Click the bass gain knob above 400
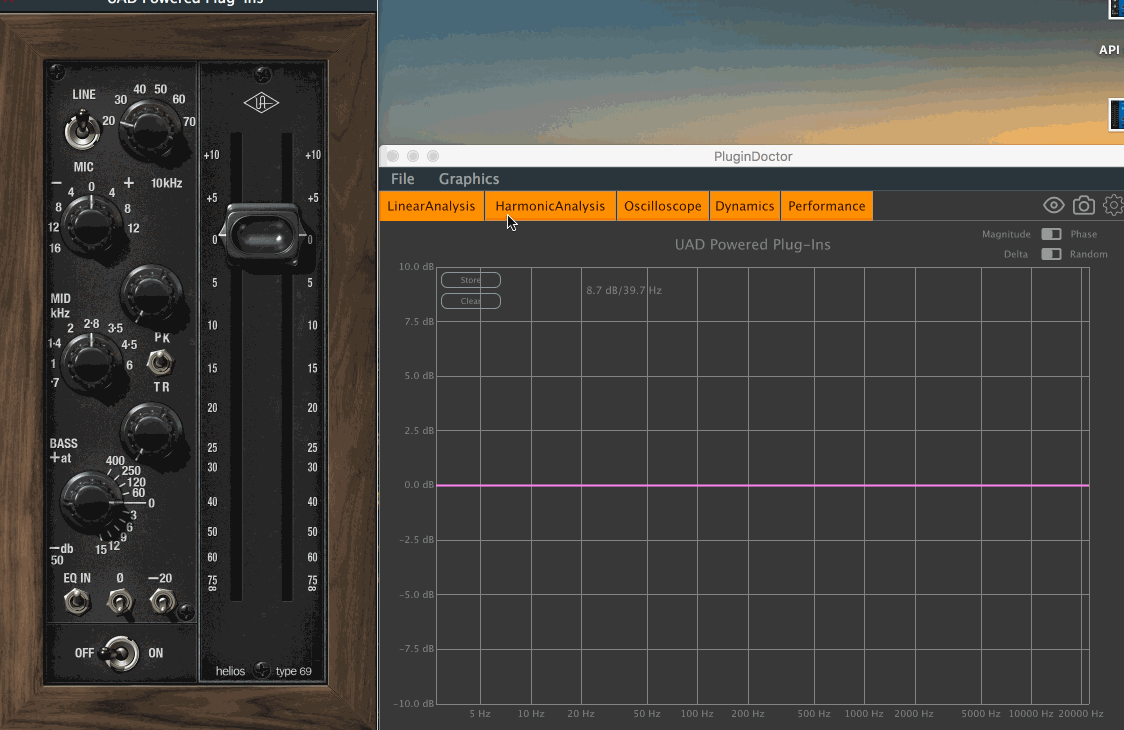This screenshot has height=730, width=1124. (x=151, y=431)
